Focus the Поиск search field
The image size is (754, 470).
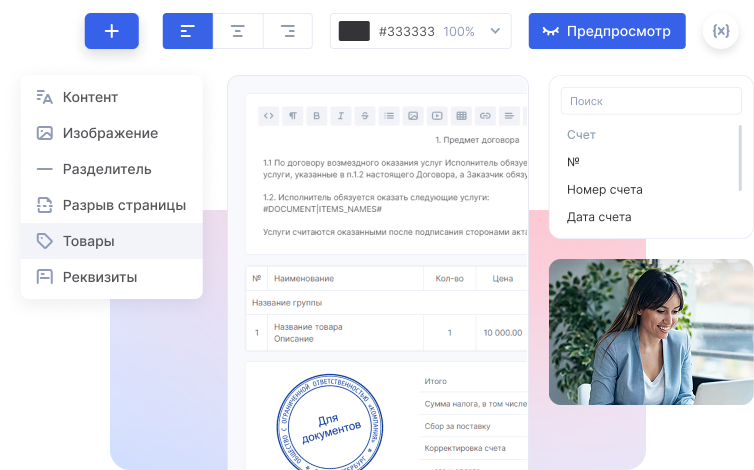coord(651,101)
